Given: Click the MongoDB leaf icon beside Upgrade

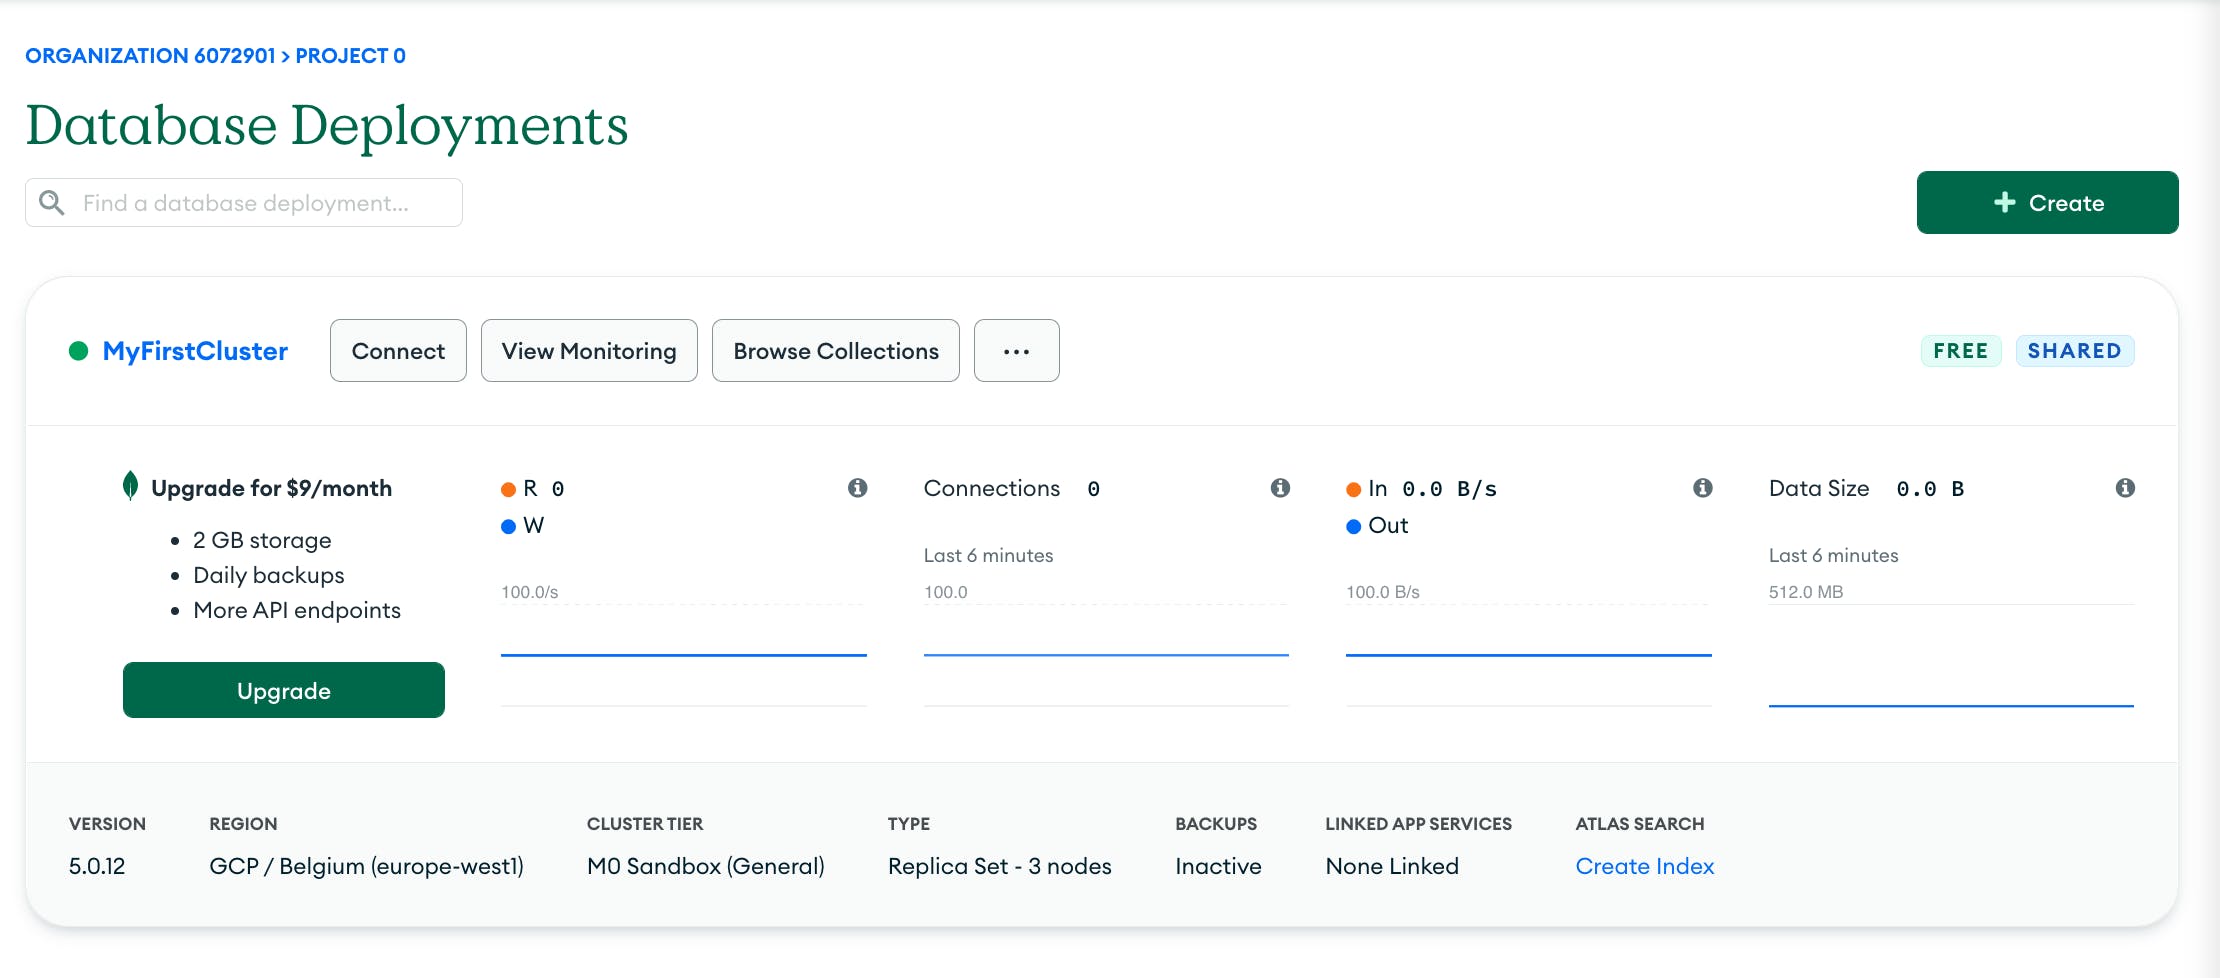Looking at the screenshot, I should (130, 486).
